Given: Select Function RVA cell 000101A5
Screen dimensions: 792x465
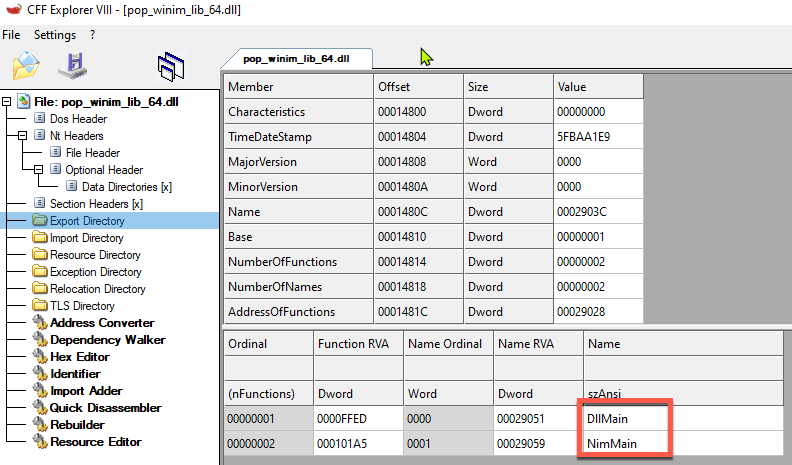Looking at the screenshot, I should pos(358,444).
